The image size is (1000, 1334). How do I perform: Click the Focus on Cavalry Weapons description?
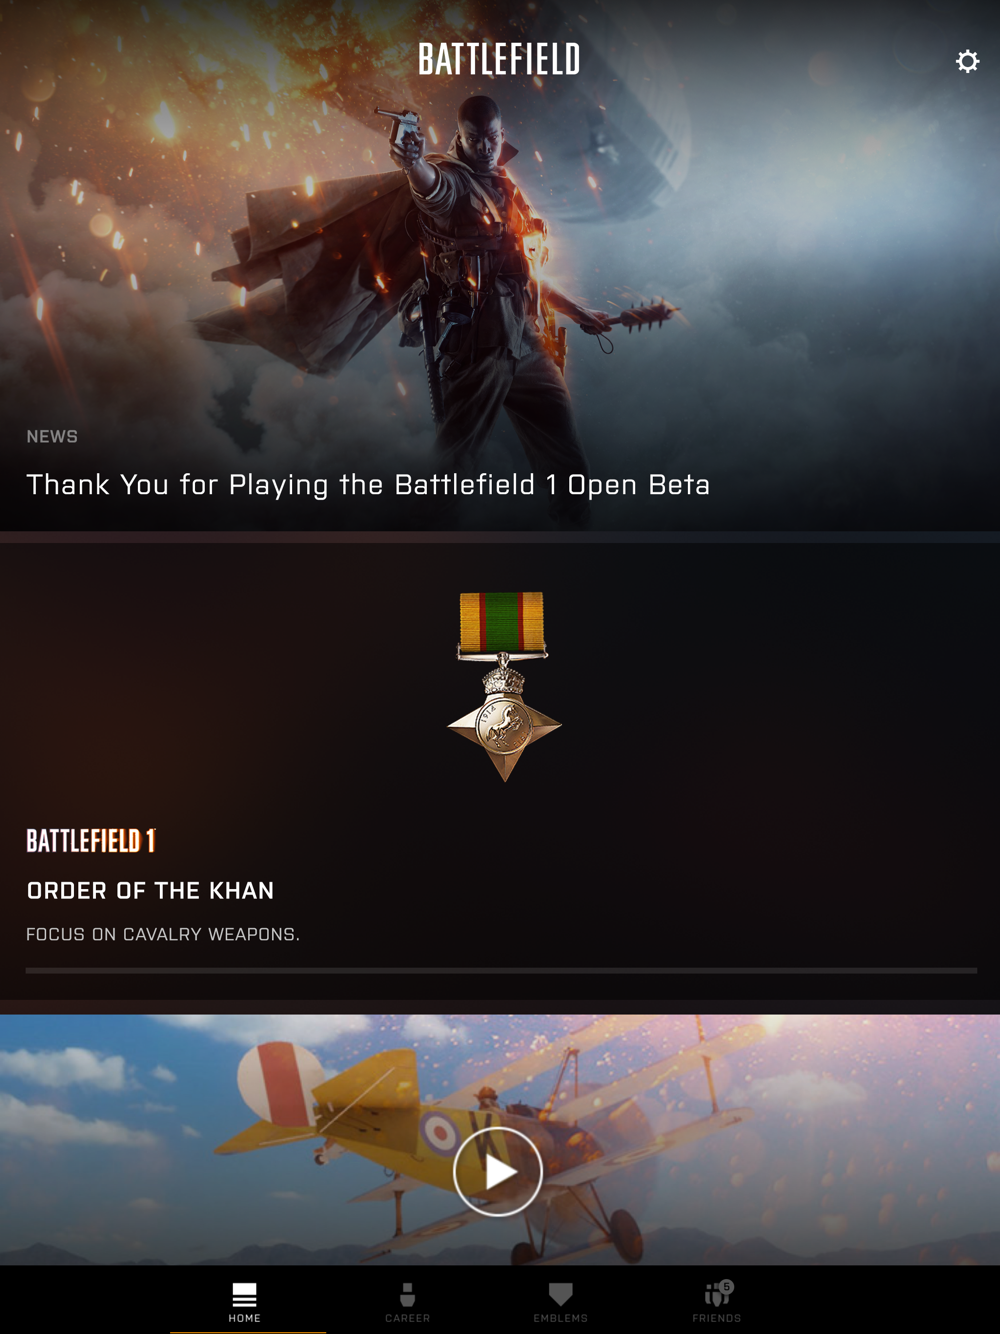pyautogui.click(x=163, y=934)
